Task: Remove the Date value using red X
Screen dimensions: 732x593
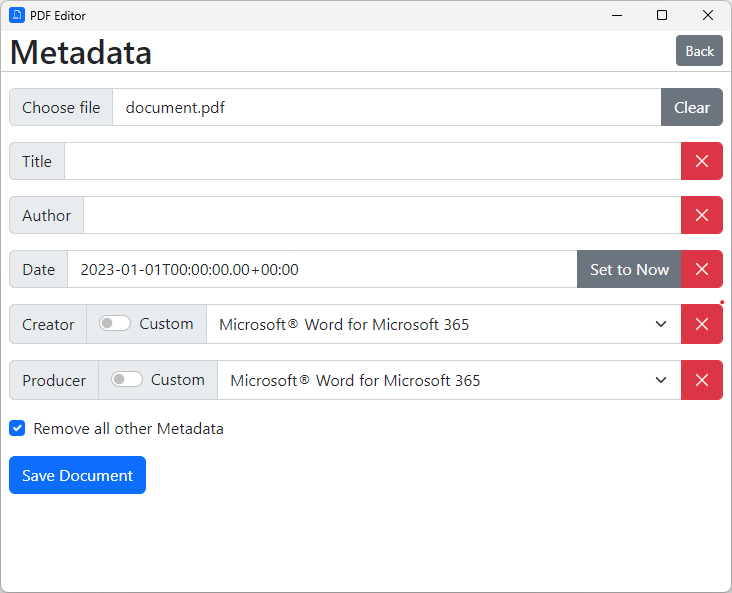Action: (701, 269)
